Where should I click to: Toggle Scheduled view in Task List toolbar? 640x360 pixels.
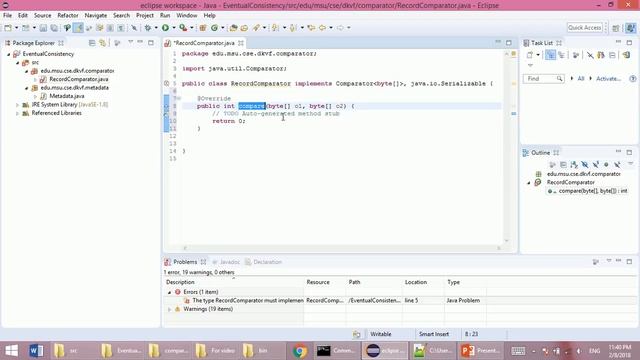pos(562,55)
